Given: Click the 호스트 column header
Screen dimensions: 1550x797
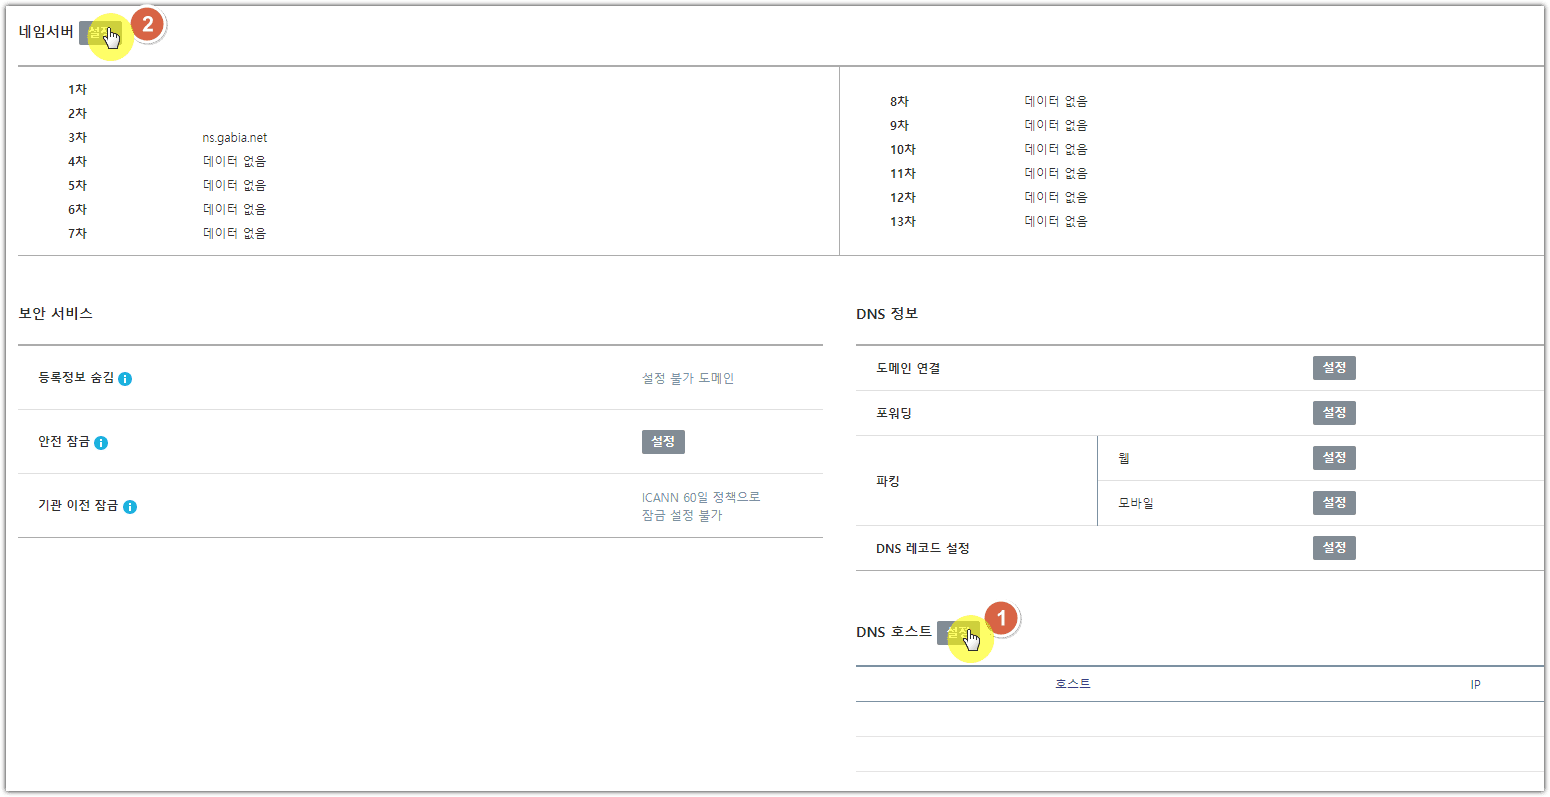Looking at the screenshot, I should coord(1072,684).
